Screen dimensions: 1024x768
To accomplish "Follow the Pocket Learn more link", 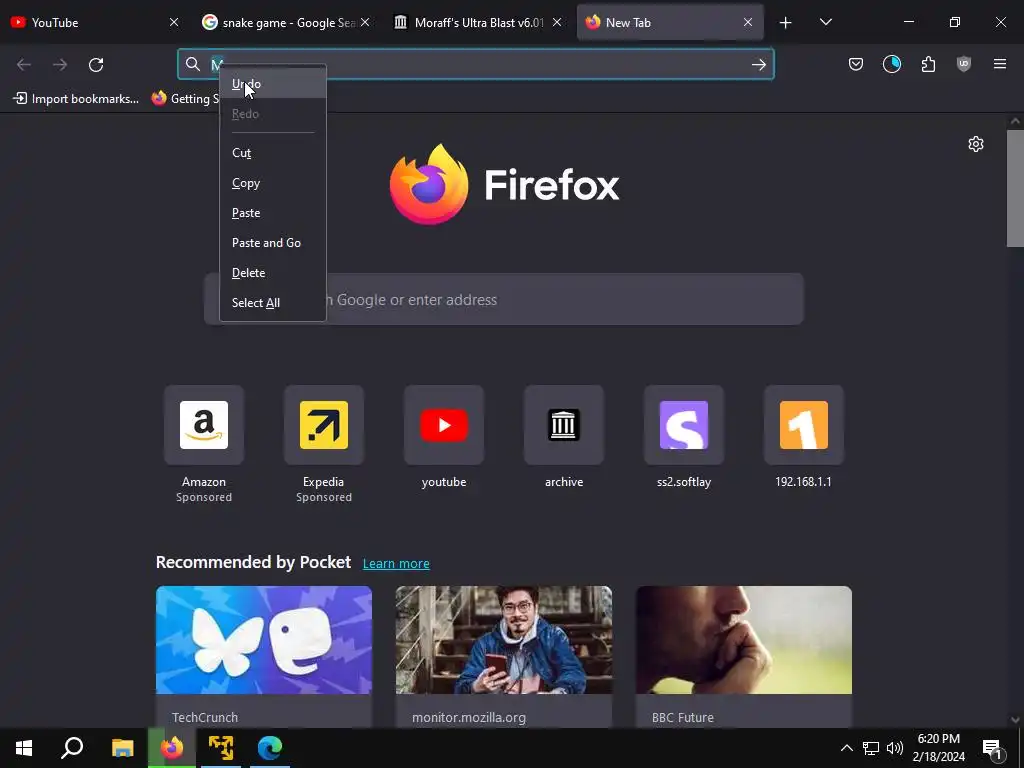I will (x=396, y=564).
